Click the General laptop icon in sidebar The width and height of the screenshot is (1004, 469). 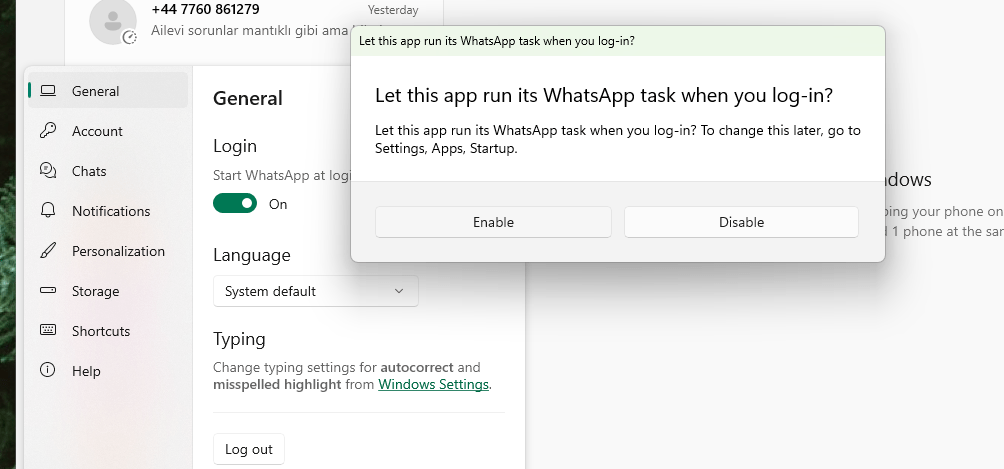[48, 91]
